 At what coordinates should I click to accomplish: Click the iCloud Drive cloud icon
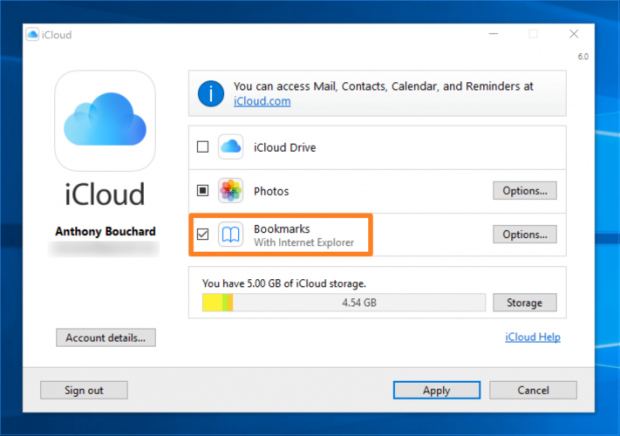232,147
